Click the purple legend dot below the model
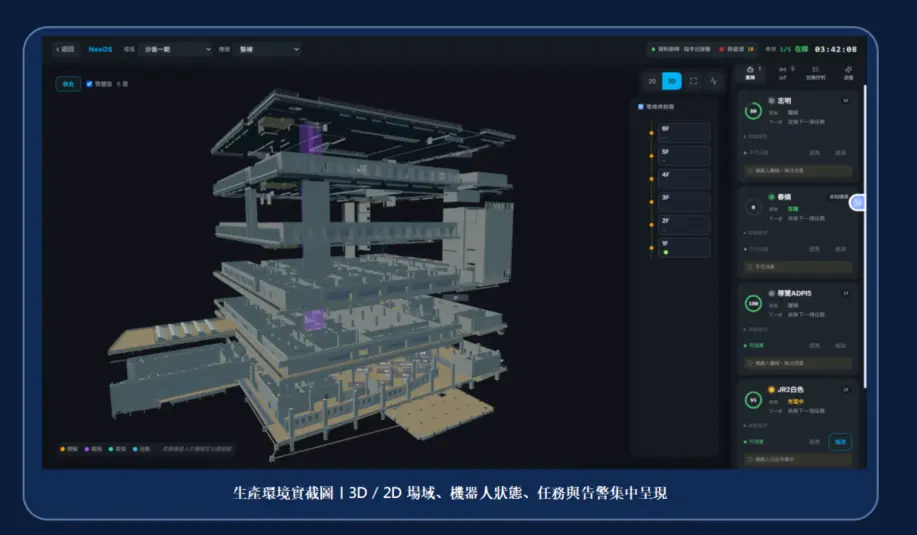The height and width of the screenshot is (535, 917). (87, 449)
